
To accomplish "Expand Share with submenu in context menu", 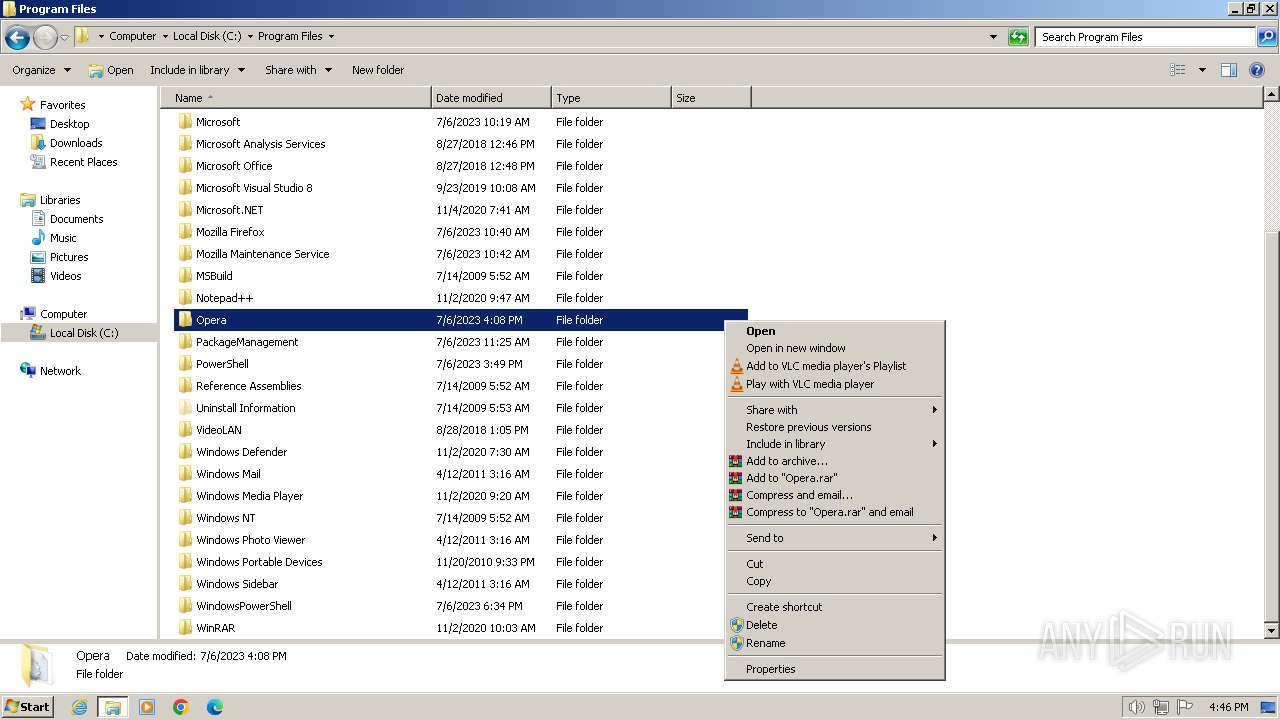I will click(x=842, y=410).
